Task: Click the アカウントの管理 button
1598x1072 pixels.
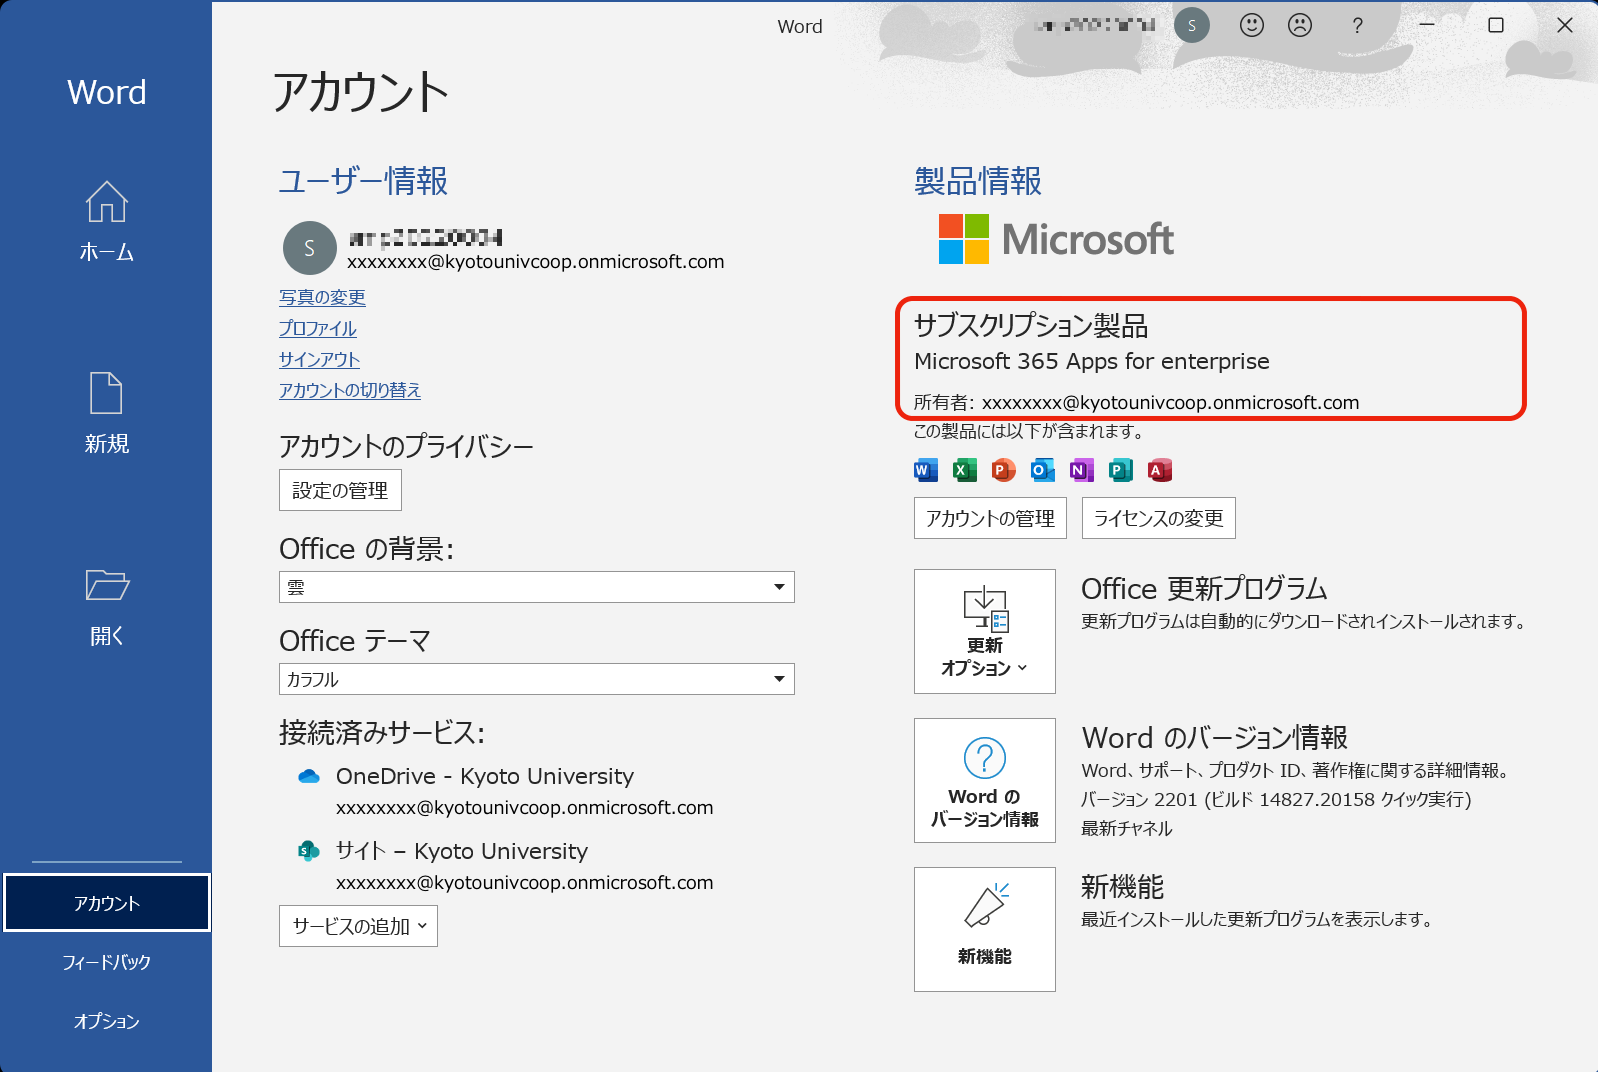Action: click(990, 518)
